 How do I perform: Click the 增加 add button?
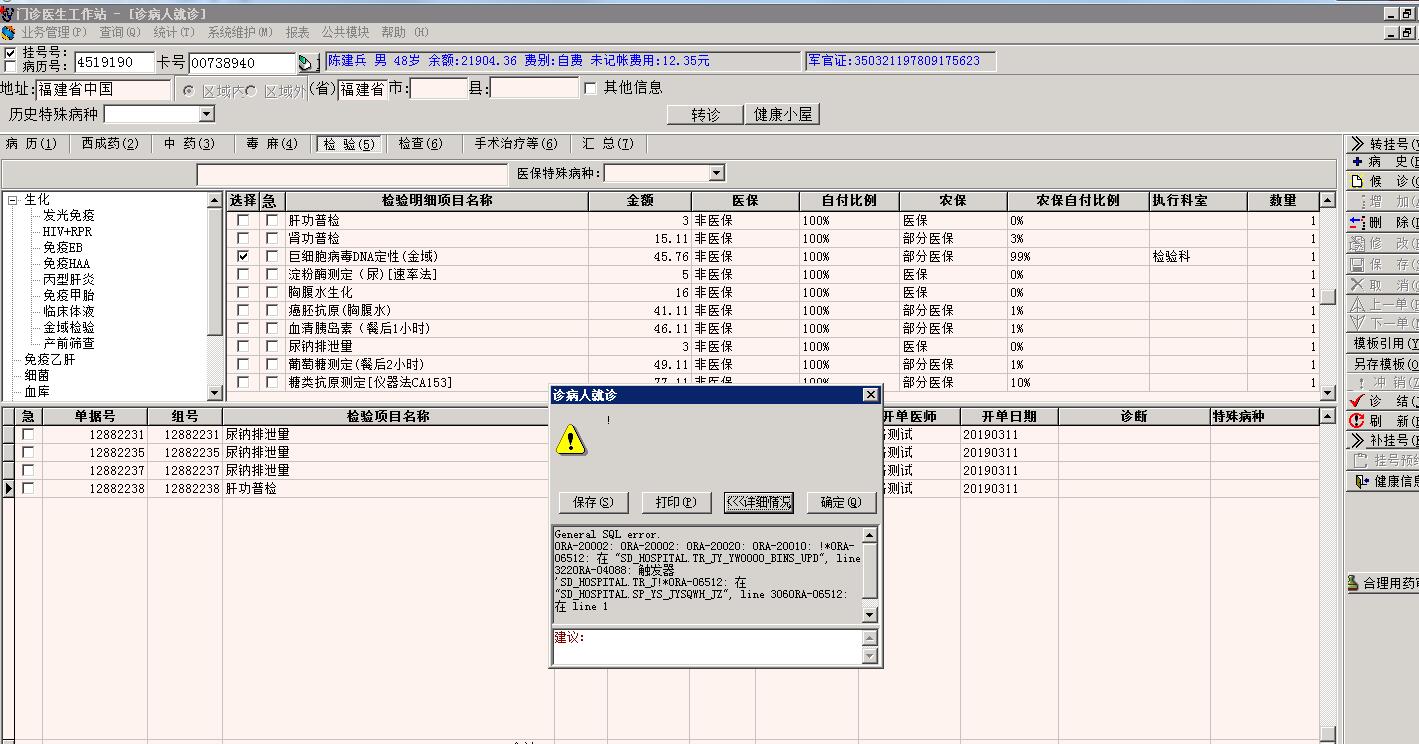coord(1383,202)
